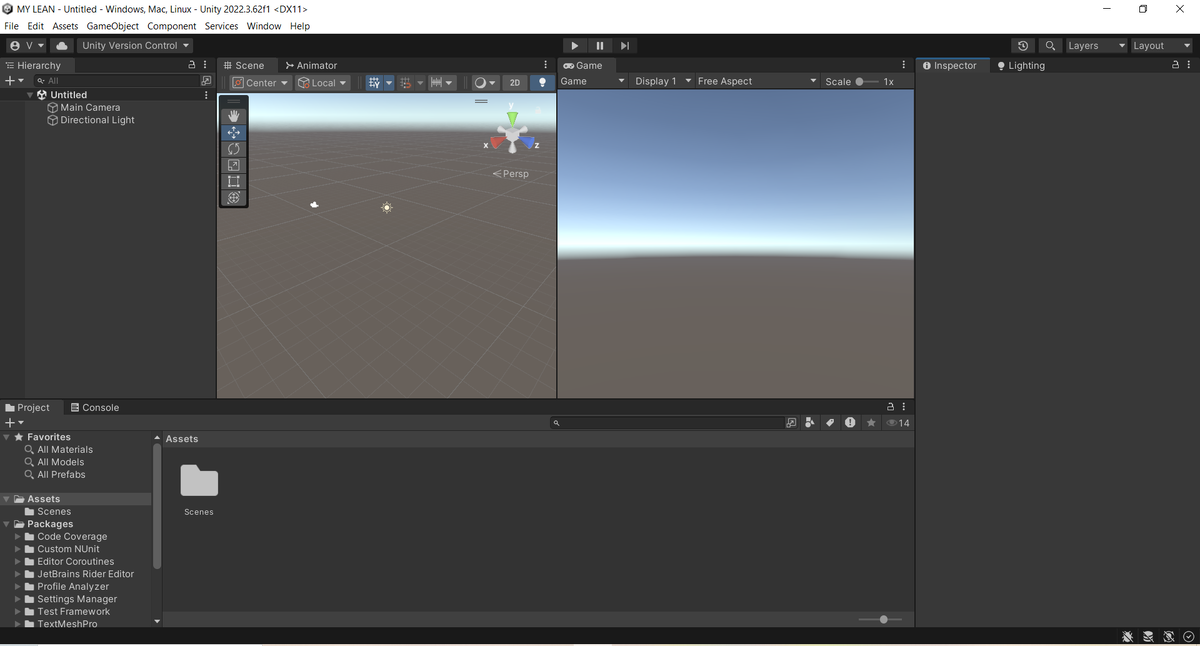Click the activity progress checkmark icon
Image resolution: width=1200 pixels, height=646 pixels.
(1188, 636)
